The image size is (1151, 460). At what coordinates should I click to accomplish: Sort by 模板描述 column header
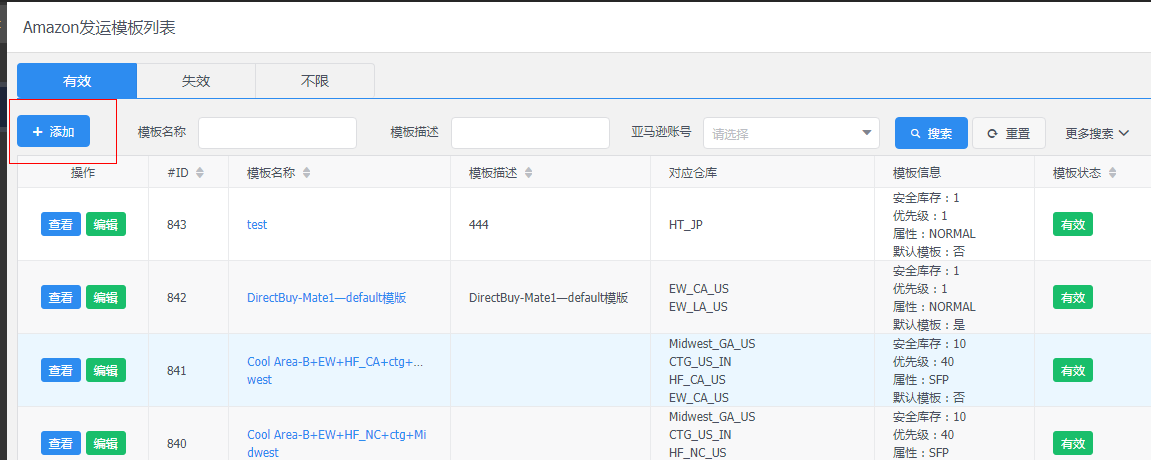(529, 172)
